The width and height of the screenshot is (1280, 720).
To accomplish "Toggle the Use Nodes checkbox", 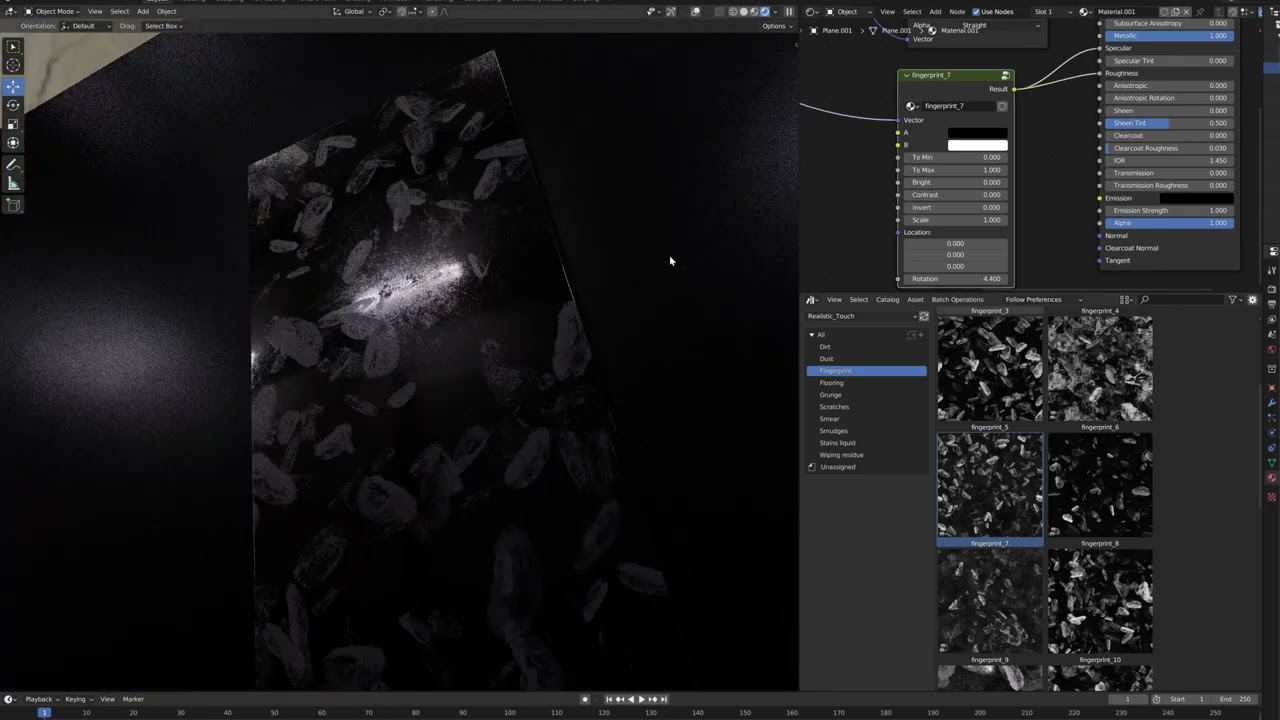I will coord(977,12).
